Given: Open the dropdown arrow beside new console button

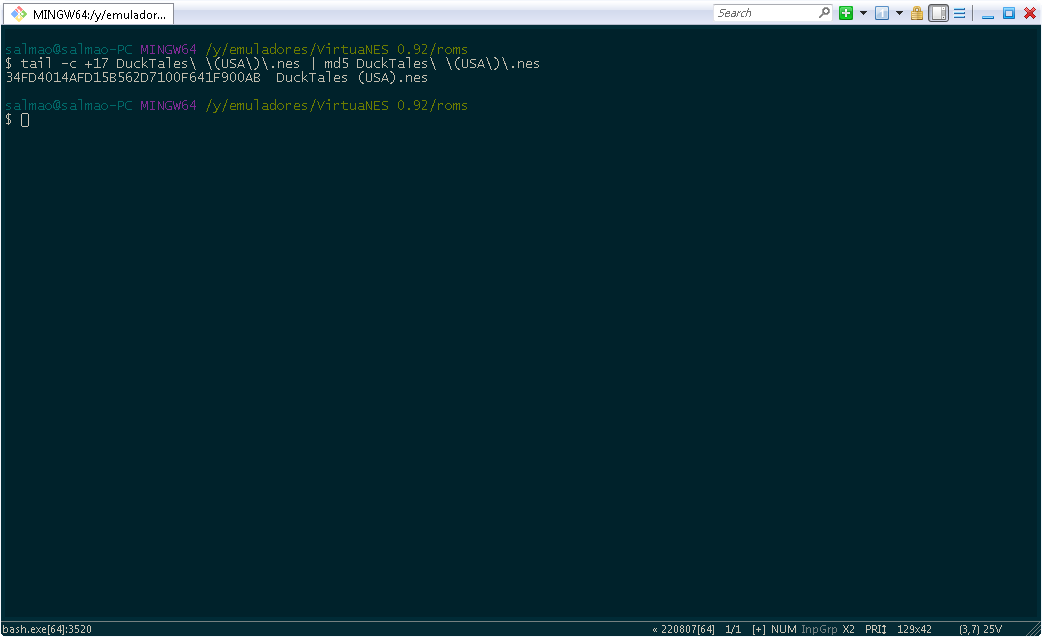Looking at the screenshot, I should tap(863, 13).
